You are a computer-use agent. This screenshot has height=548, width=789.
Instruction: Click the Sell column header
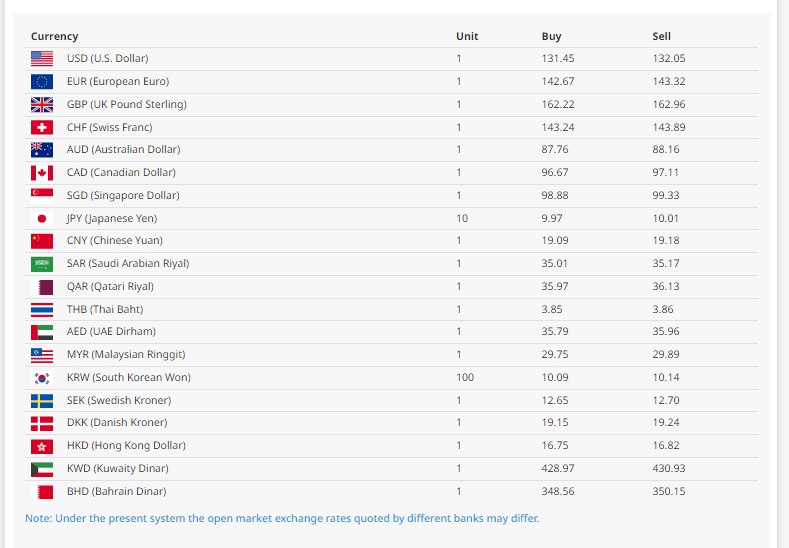661,36
